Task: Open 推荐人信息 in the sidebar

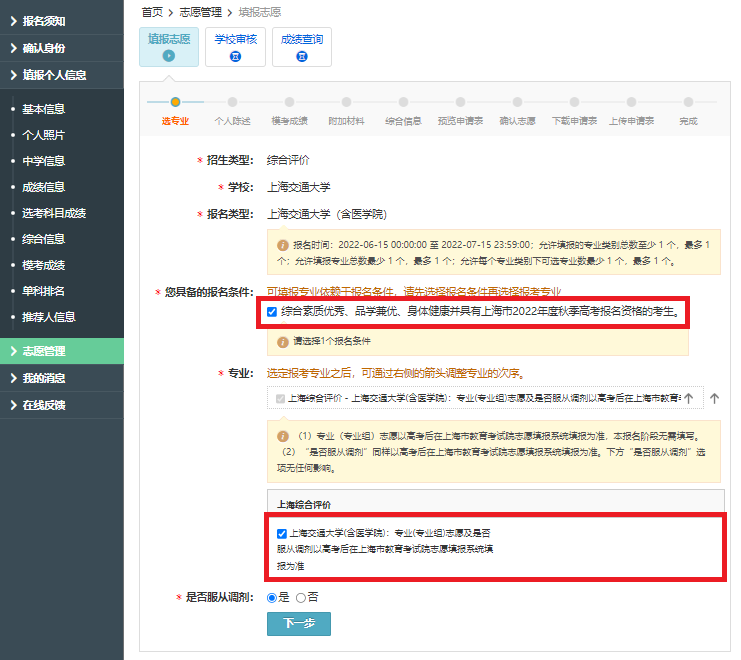Action: pyautogui.click(x=49, y=317)
